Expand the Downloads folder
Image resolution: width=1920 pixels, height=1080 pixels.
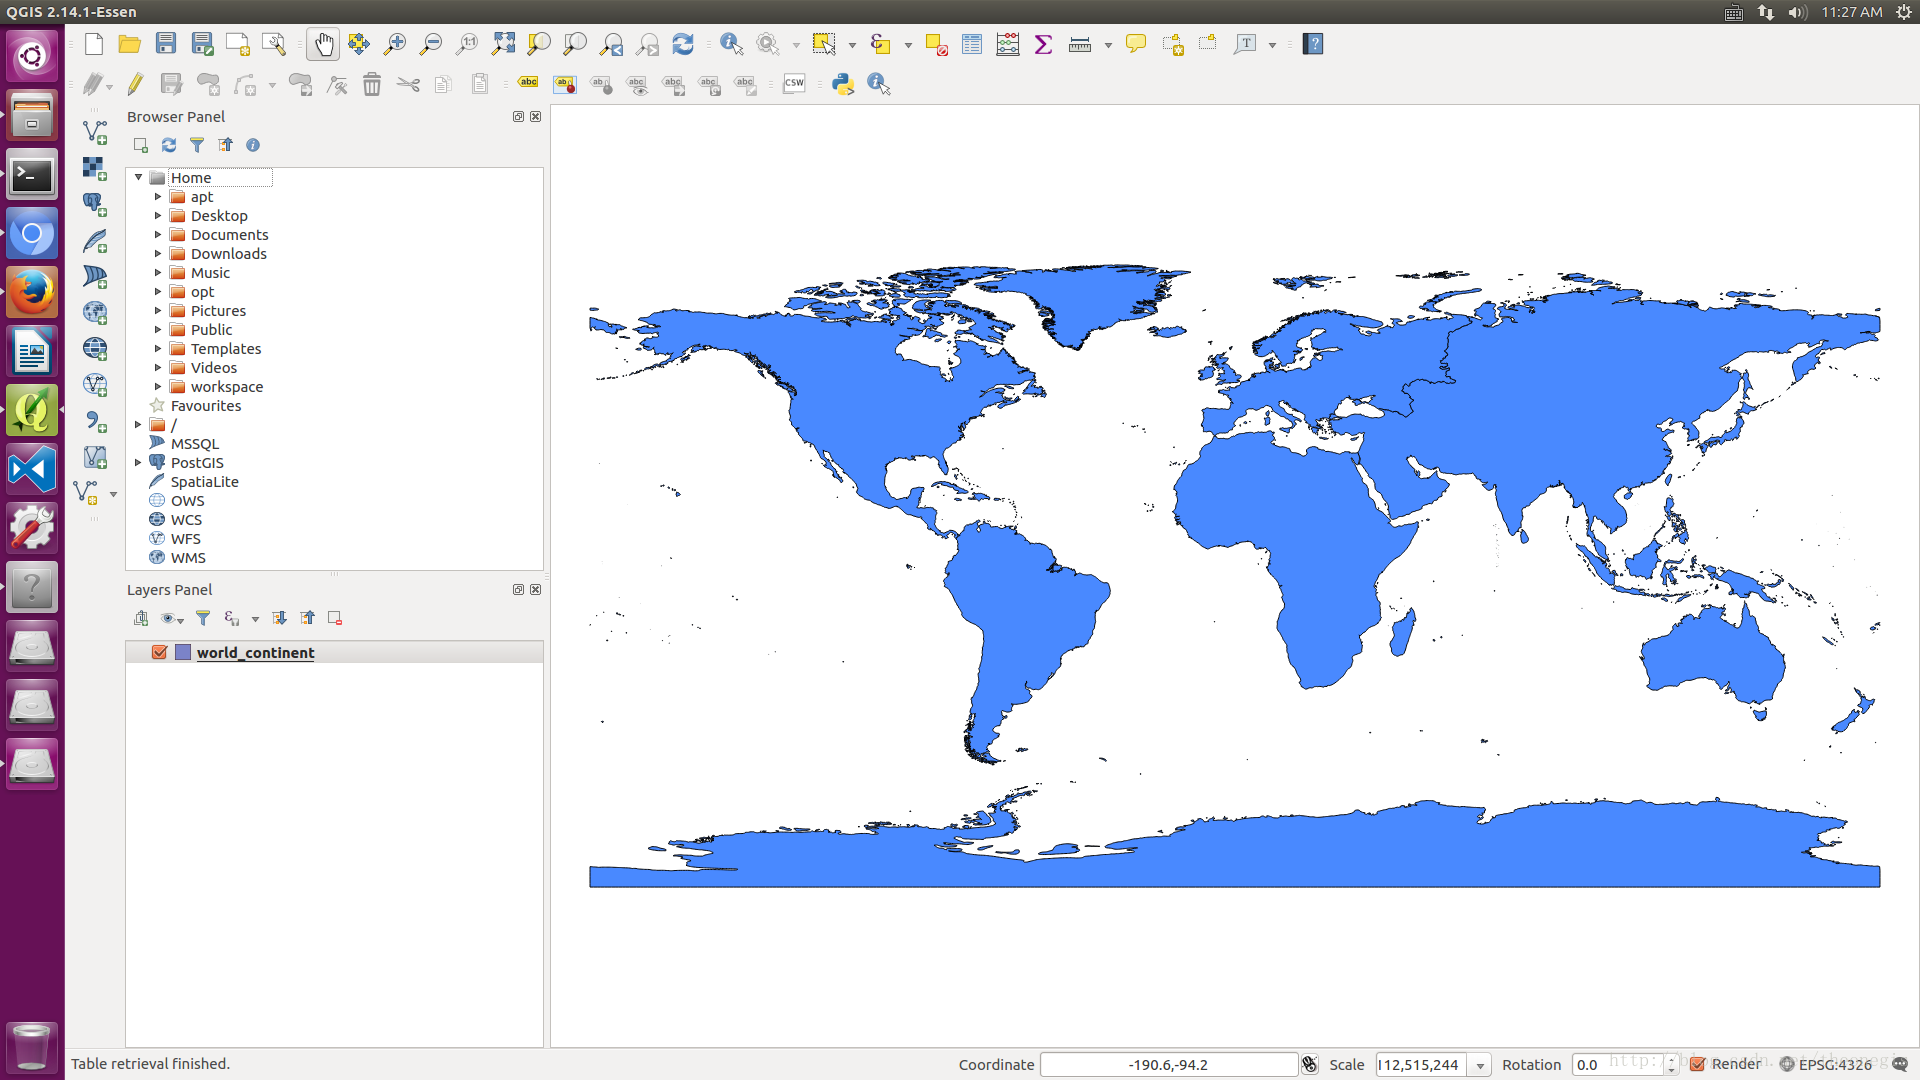click(158, 253)
